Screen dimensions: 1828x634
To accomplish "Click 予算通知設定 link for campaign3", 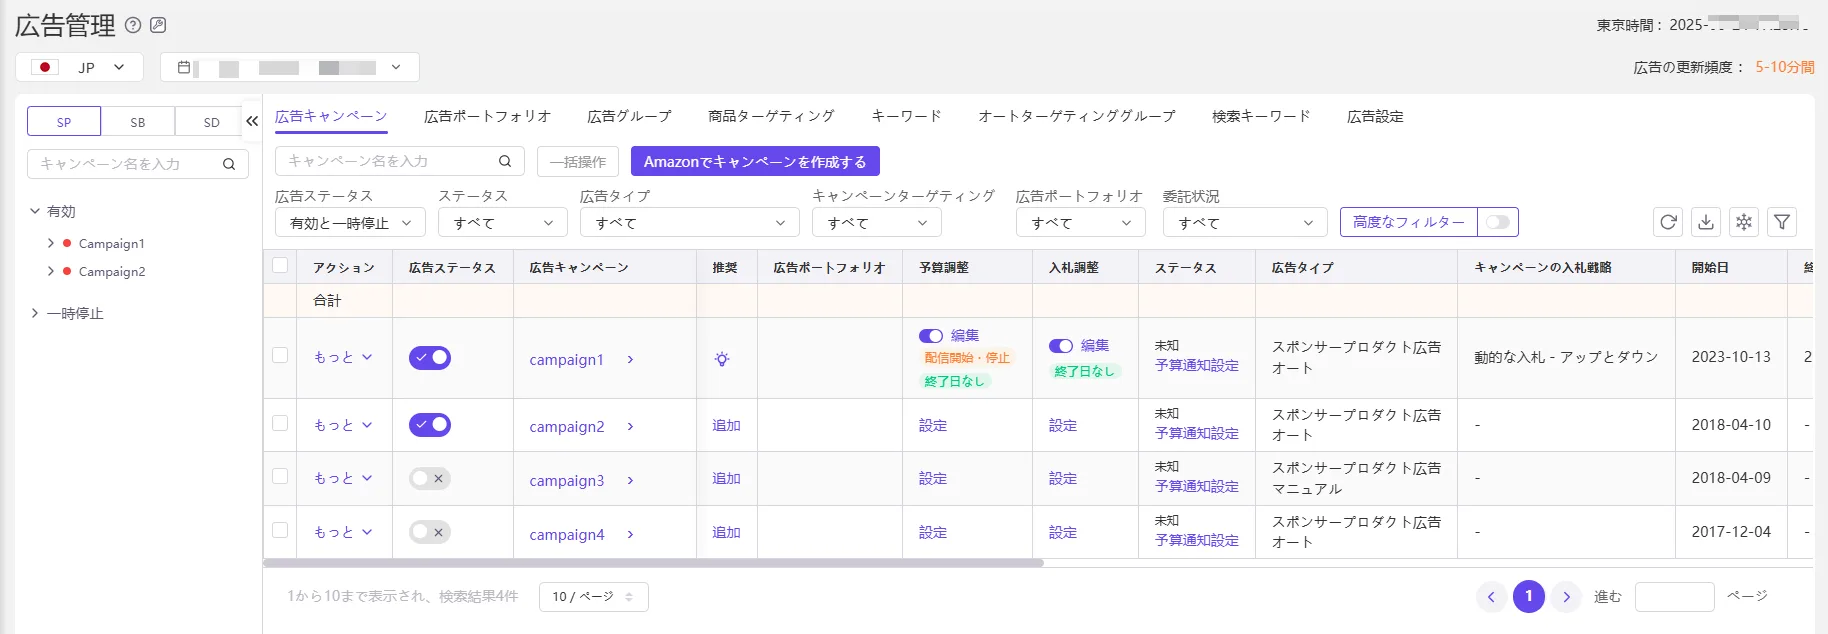I will click(x=1197, y=486).
